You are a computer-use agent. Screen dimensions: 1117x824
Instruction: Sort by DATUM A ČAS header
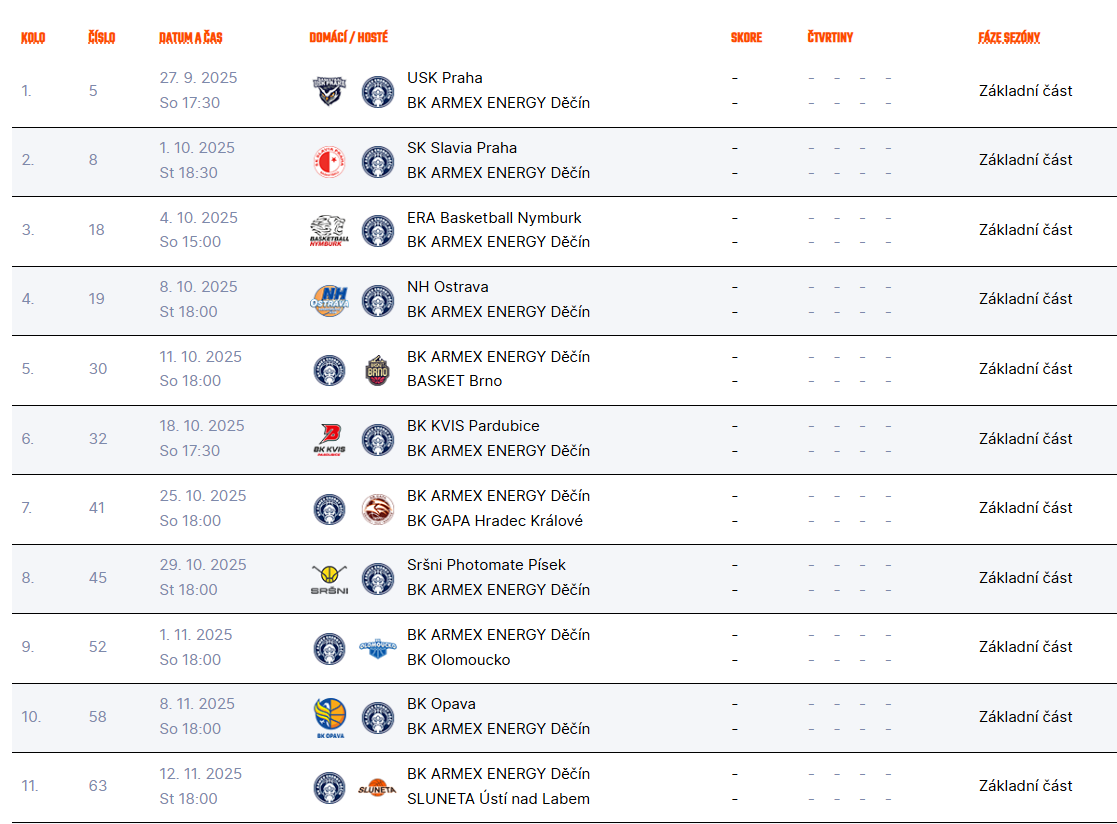tap(190, 38)
